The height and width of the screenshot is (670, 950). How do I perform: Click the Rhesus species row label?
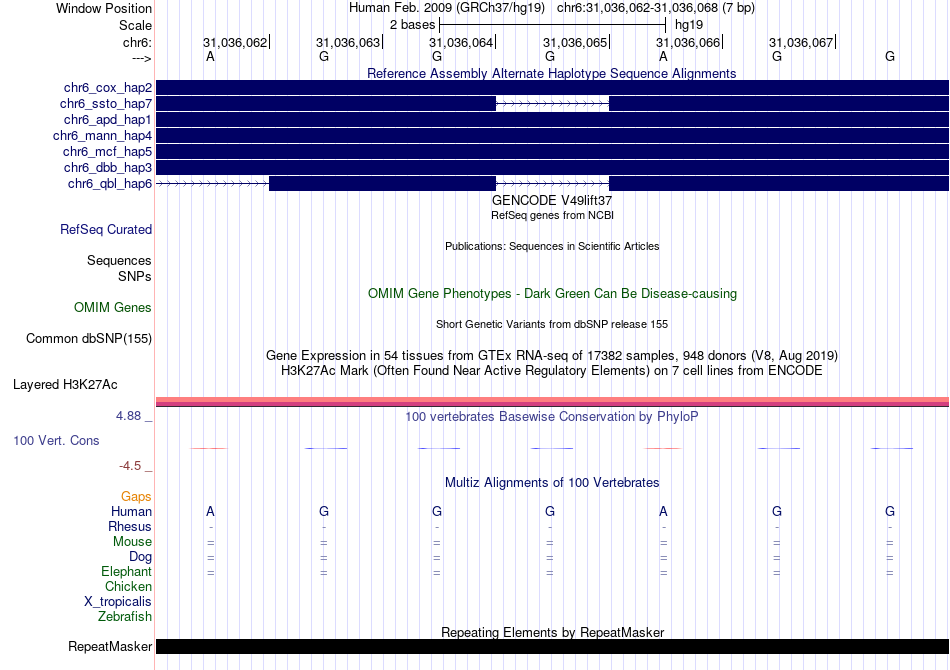click(x=130, y=526)
